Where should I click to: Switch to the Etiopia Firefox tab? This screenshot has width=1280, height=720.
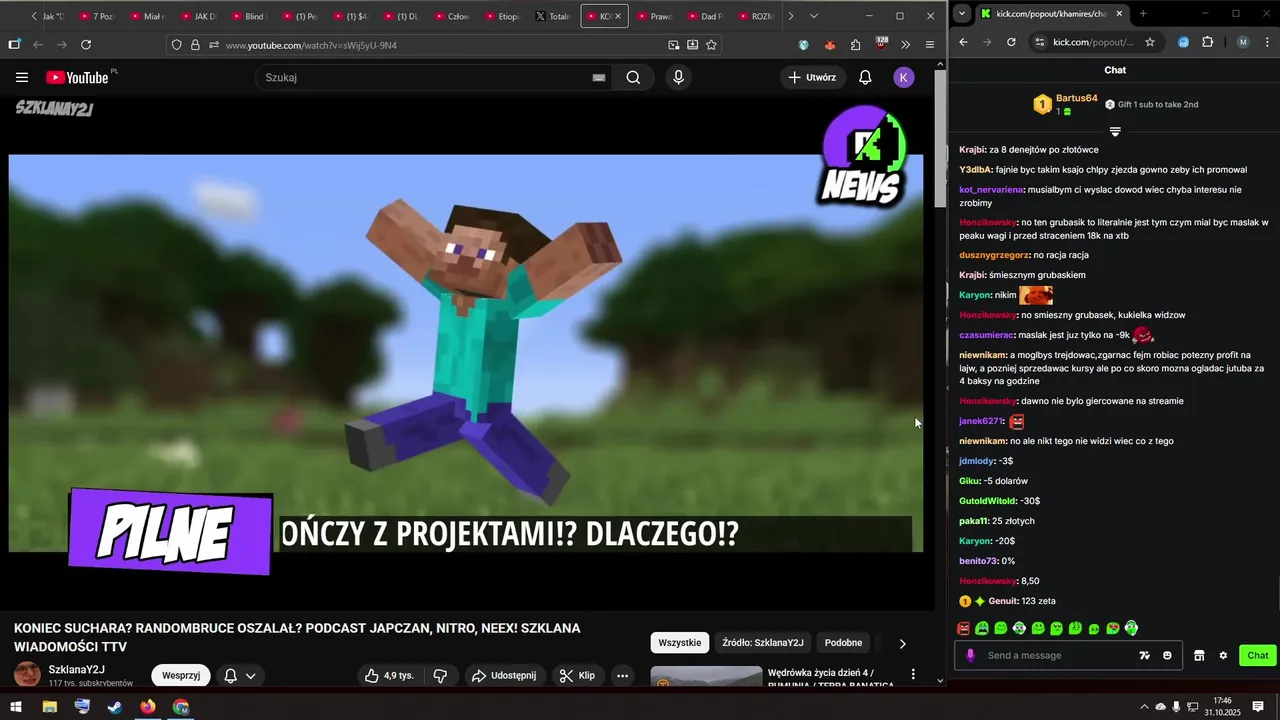503,16
